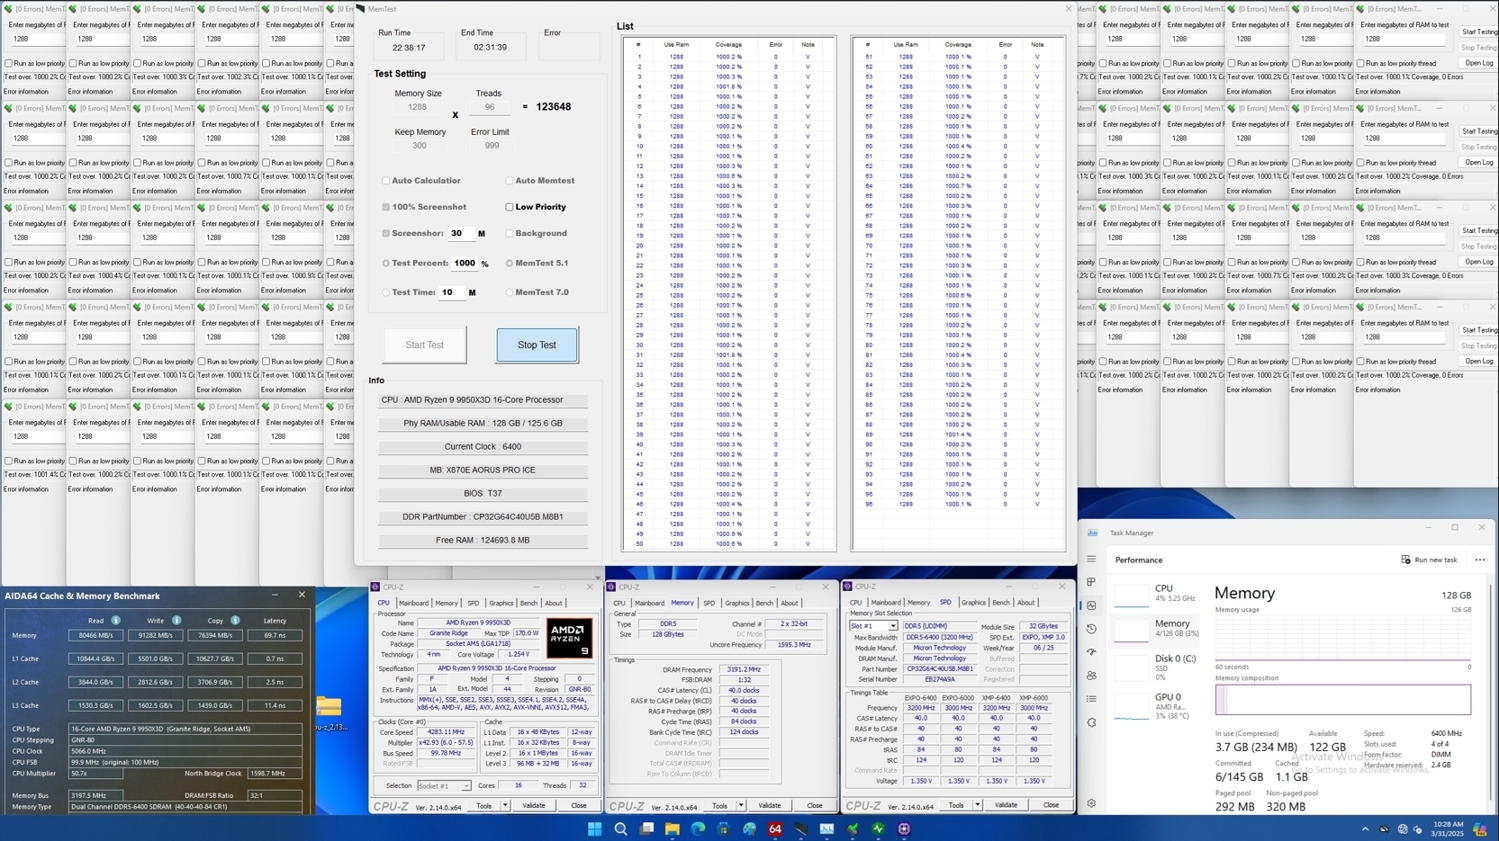
Task: Select MemTest 5.1 radio button
Action: [x=509, y=263]
